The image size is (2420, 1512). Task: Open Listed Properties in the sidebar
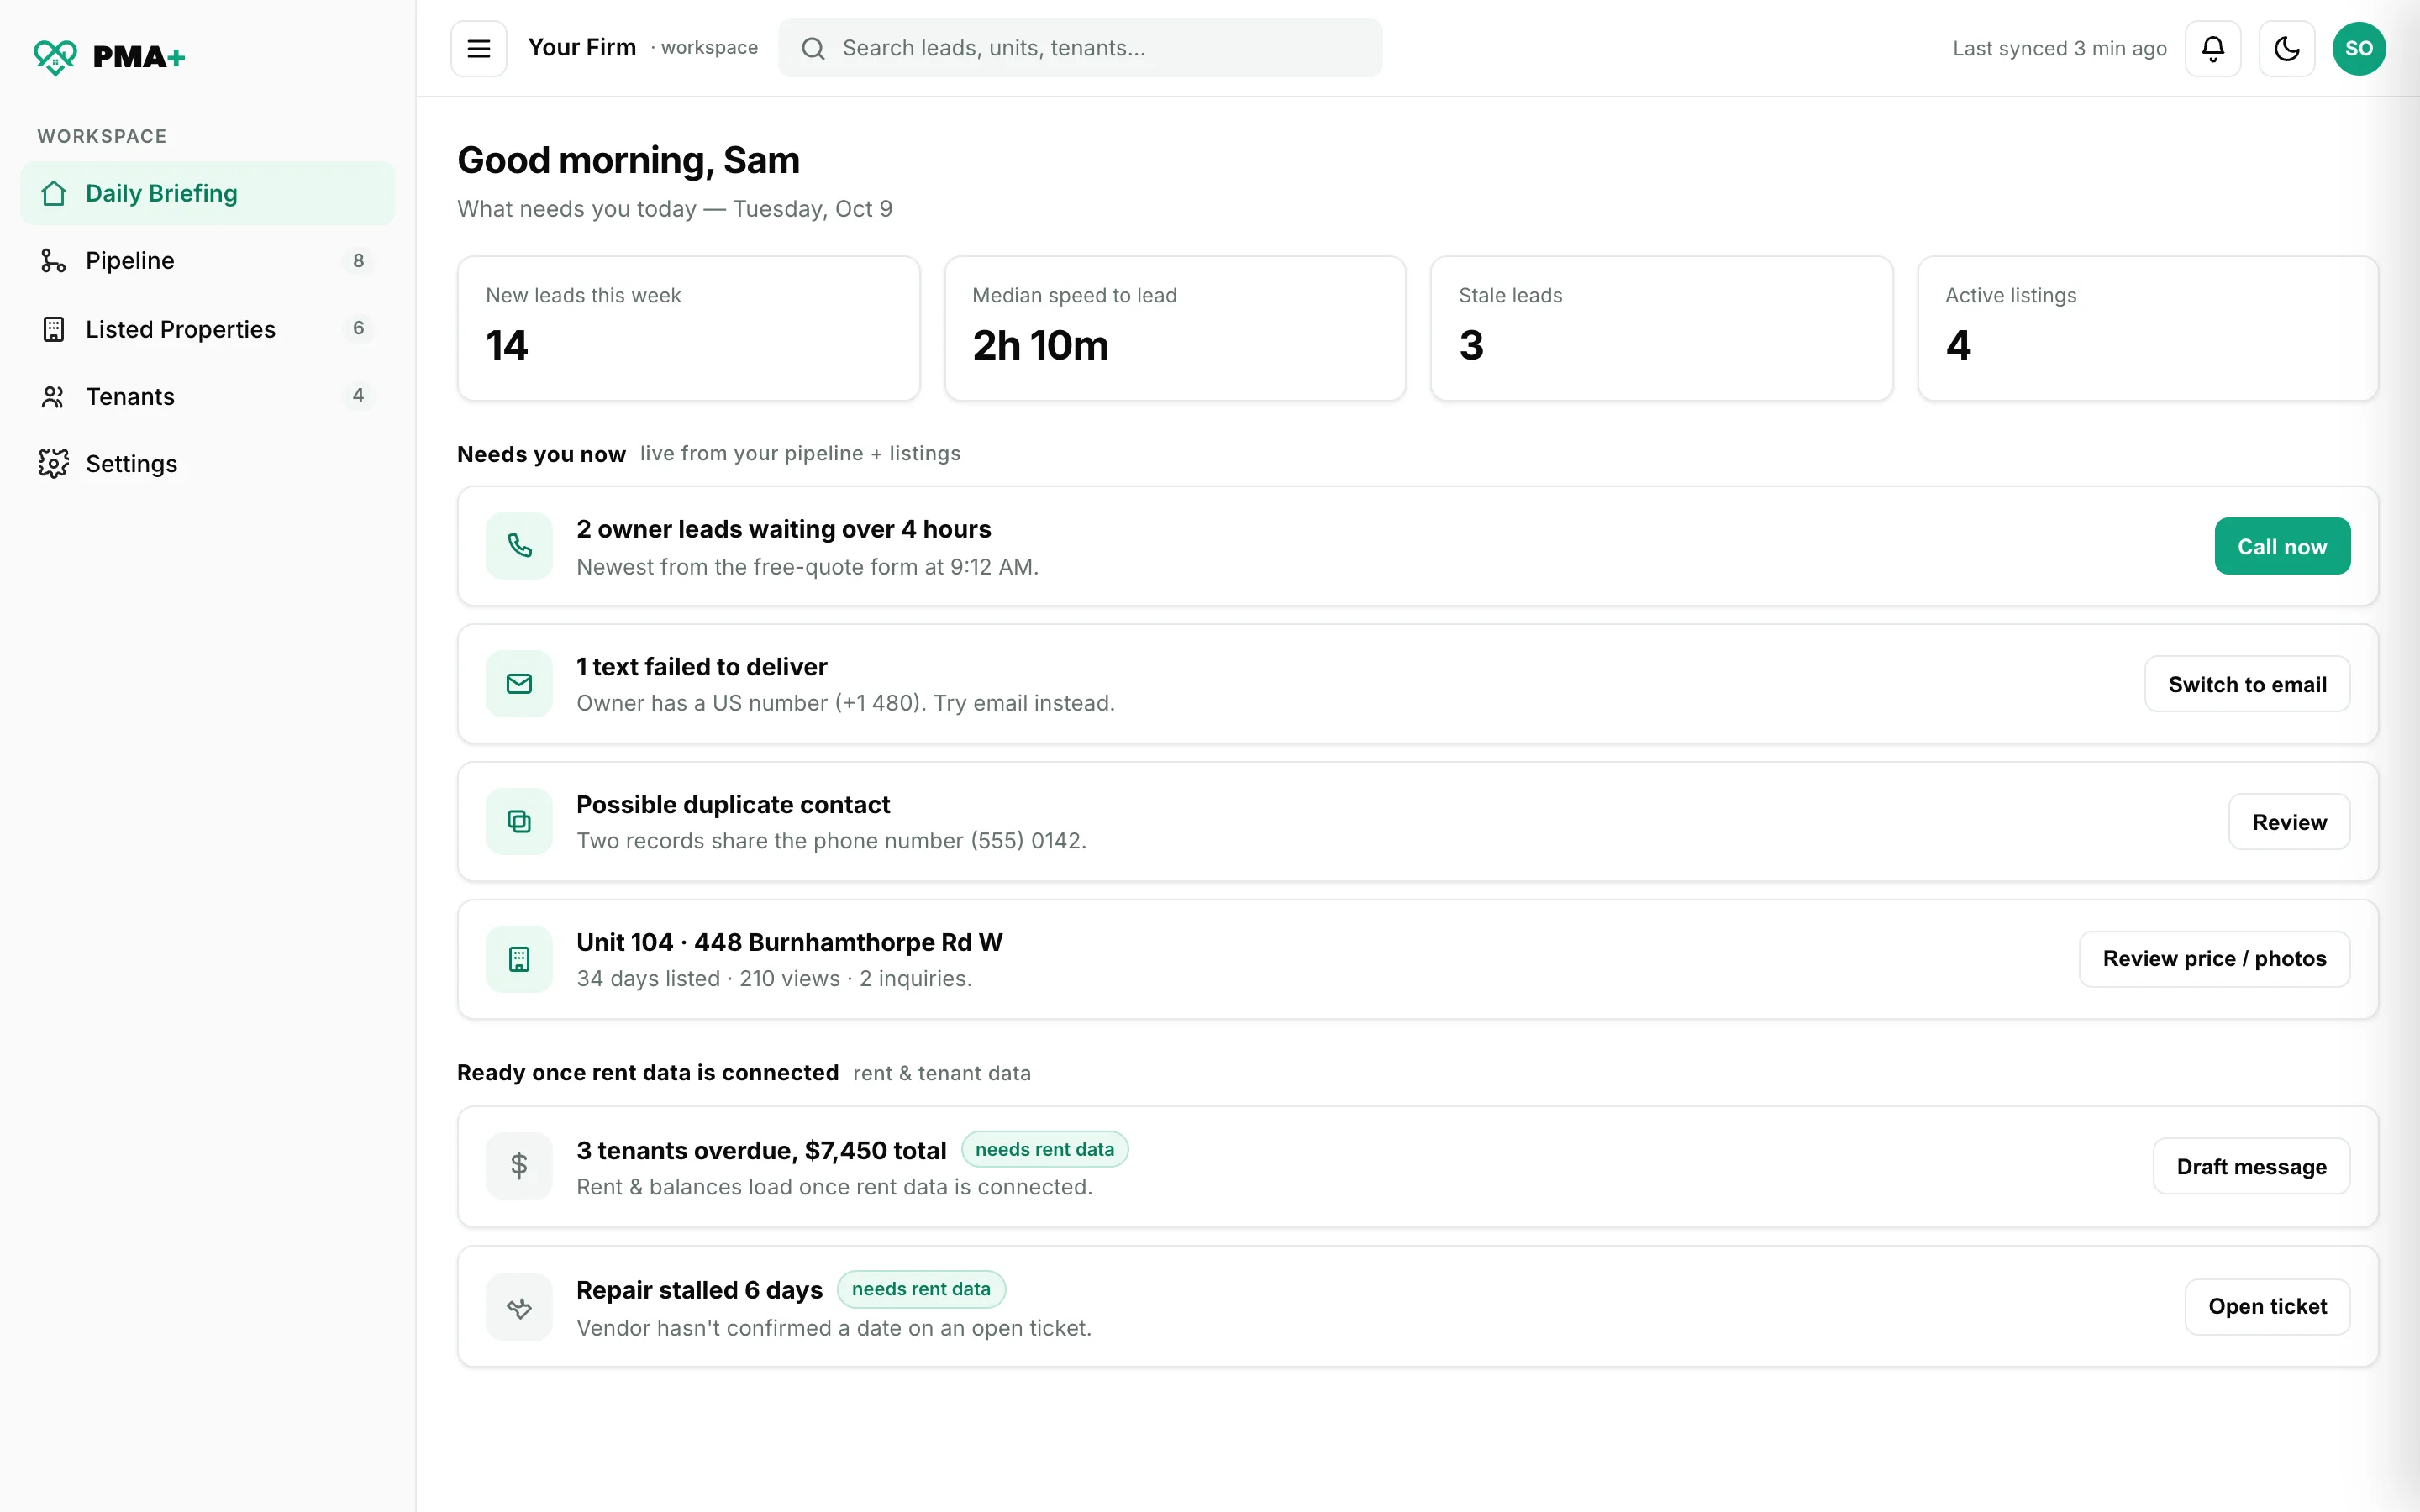point(207,329)
